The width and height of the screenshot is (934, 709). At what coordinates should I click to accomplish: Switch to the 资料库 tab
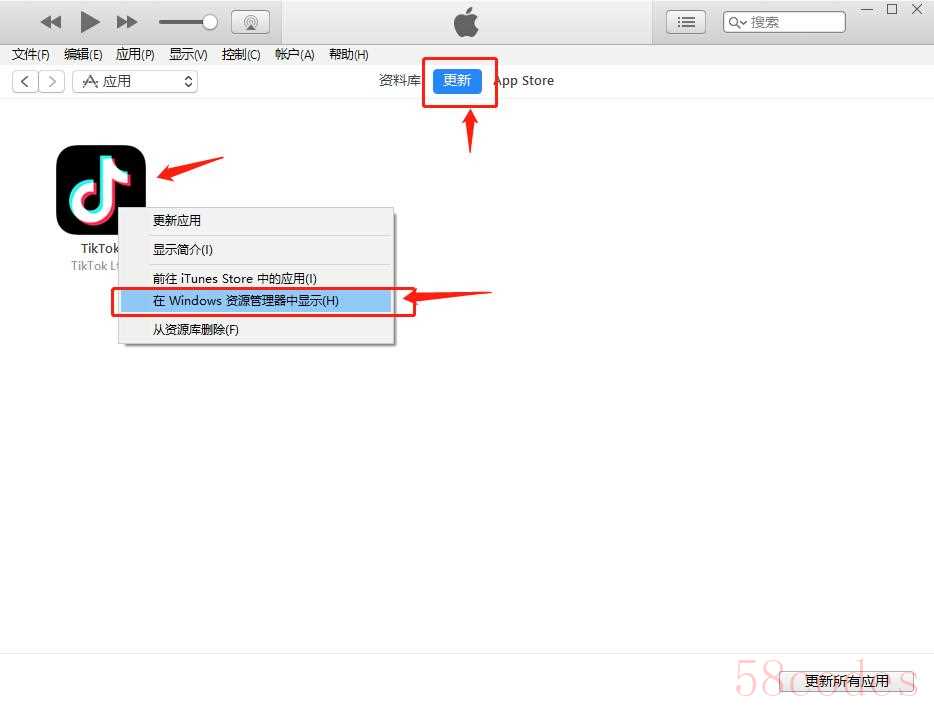tap(399, 81)
